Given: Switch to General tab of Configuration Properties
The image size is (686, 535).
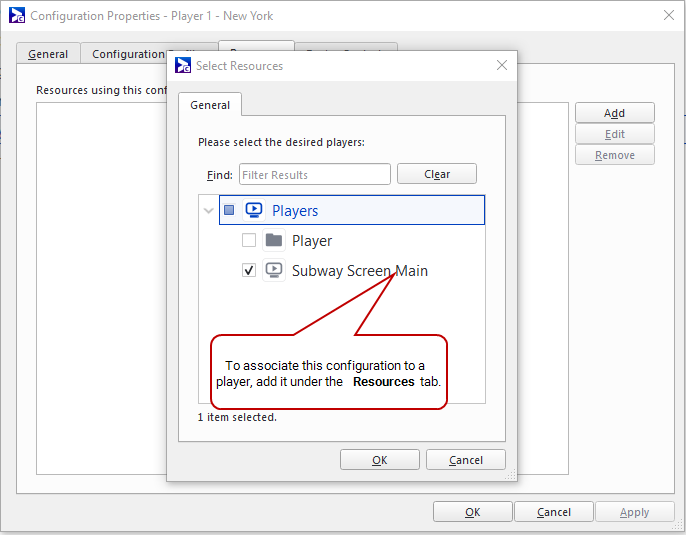Looking at the screenshot, I should click(x=48, y=54).
